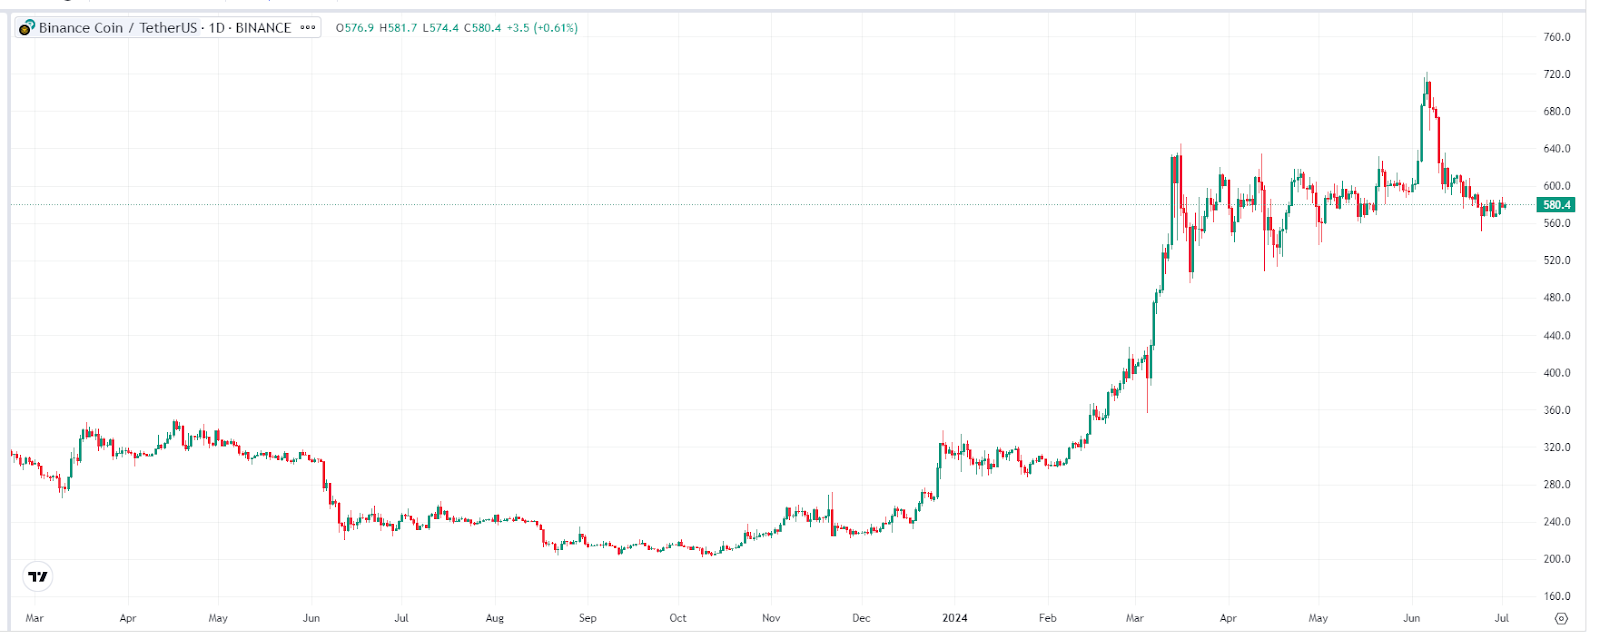Click the 2024 label on time axis
The height and width of the screenshot is (639, 1600).
(x=955, y=618)
